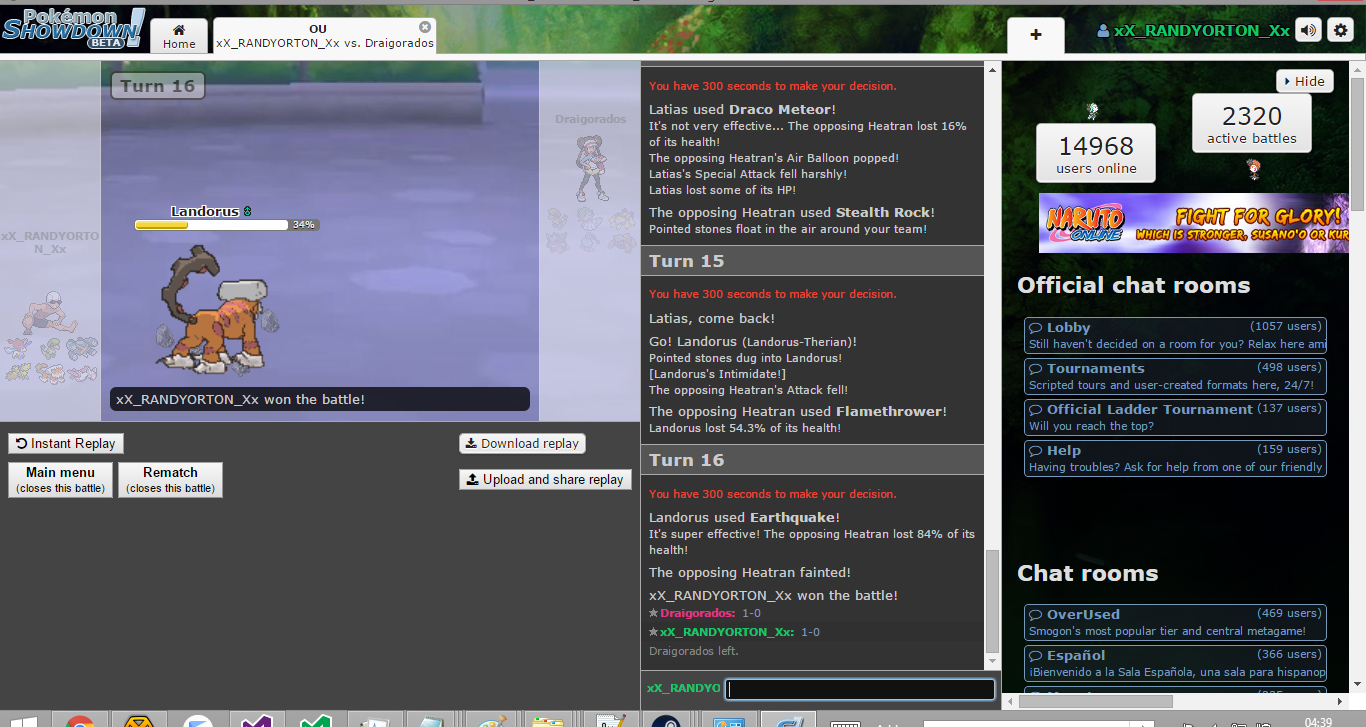Screen dimensions: 1366x727
Task: Click the Draigorados username in the chat
Action: pos(697,613)
